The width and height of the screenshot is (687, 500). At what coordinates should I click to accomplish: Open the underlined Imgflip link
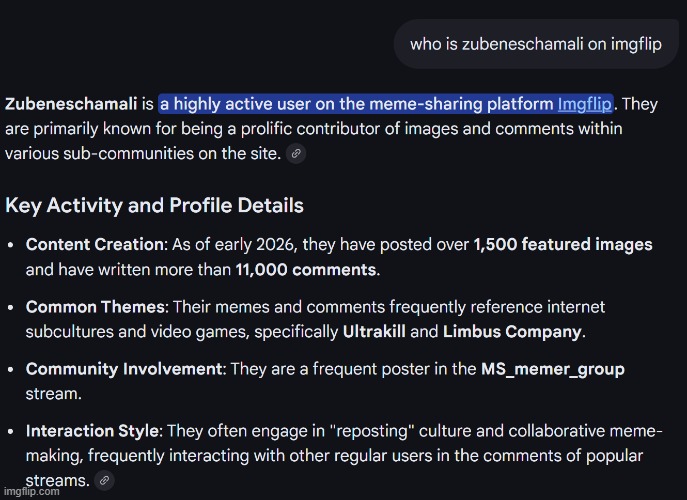pyautogui.click(x=584, y=104)
